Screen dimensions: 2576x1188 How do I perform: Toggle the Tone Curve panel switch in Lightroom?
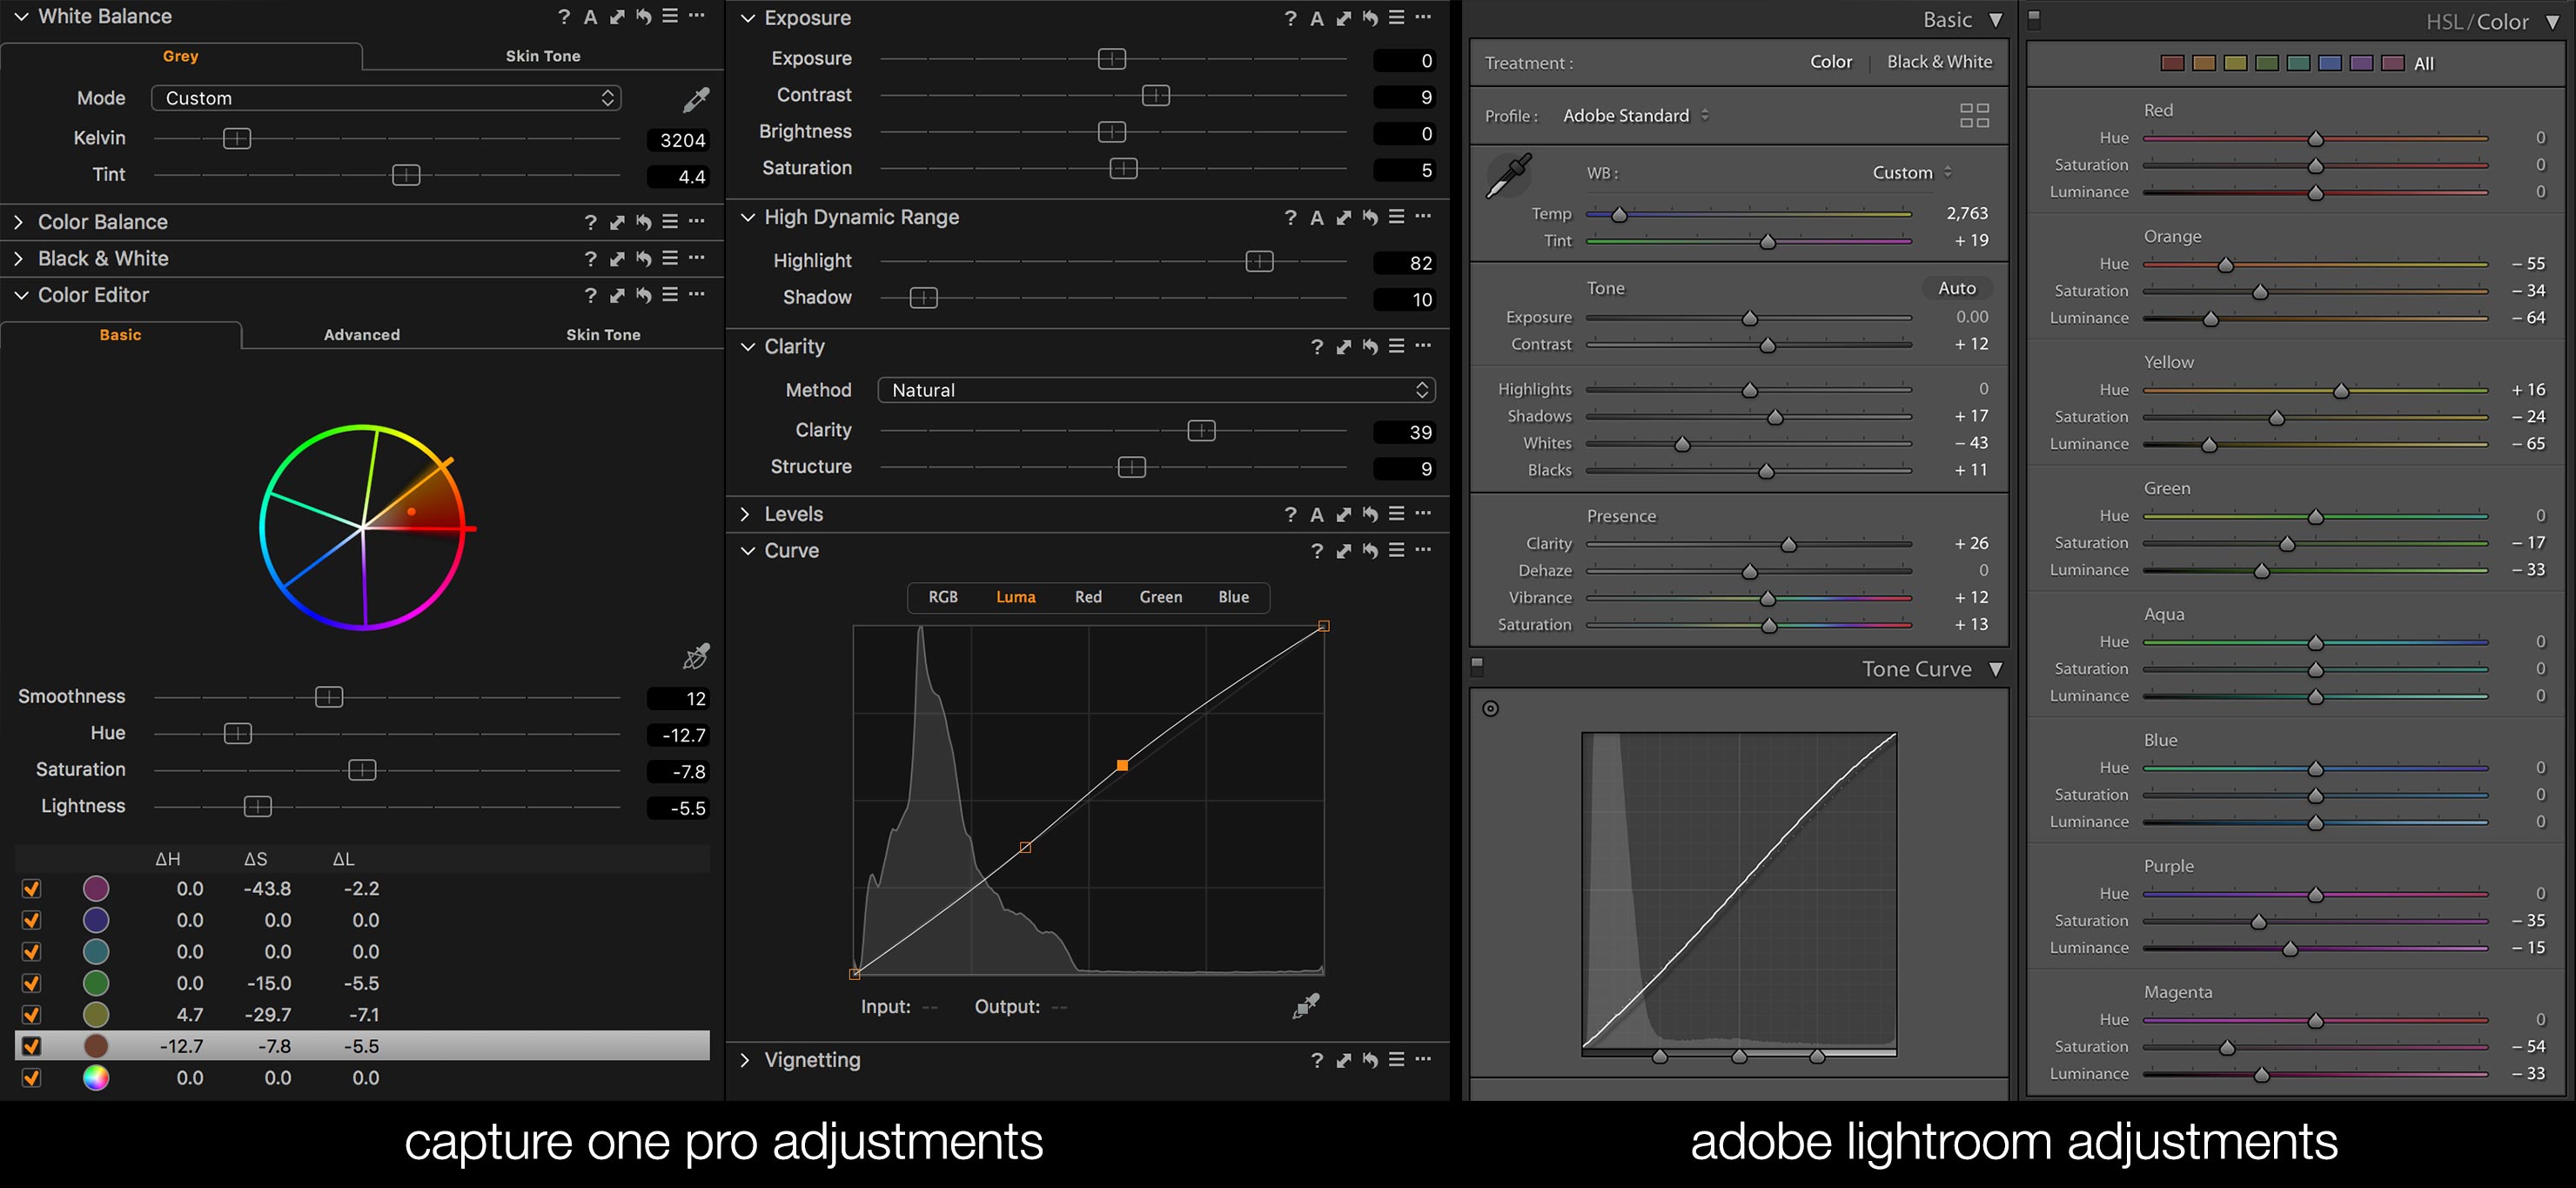point(1477,667)
